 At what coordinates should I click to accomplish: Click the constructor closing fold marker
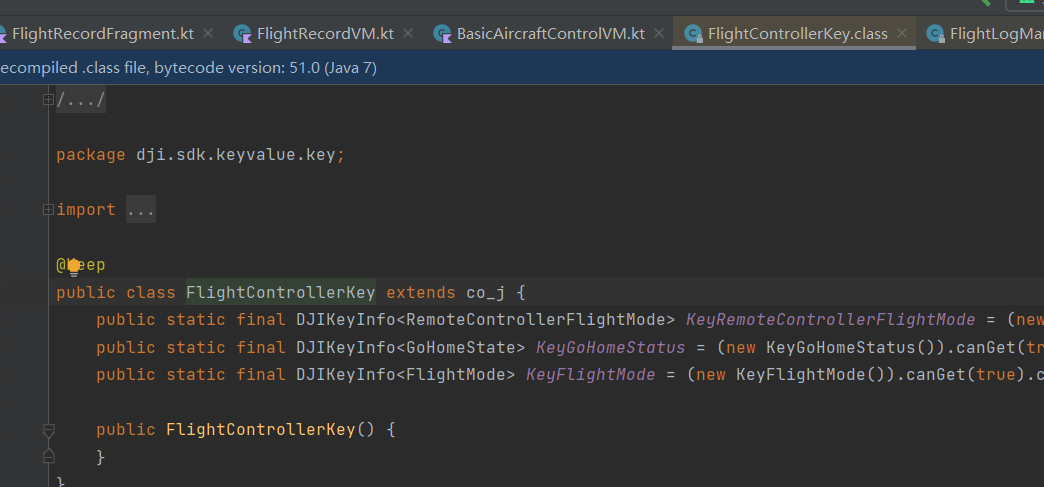(48, 457)
